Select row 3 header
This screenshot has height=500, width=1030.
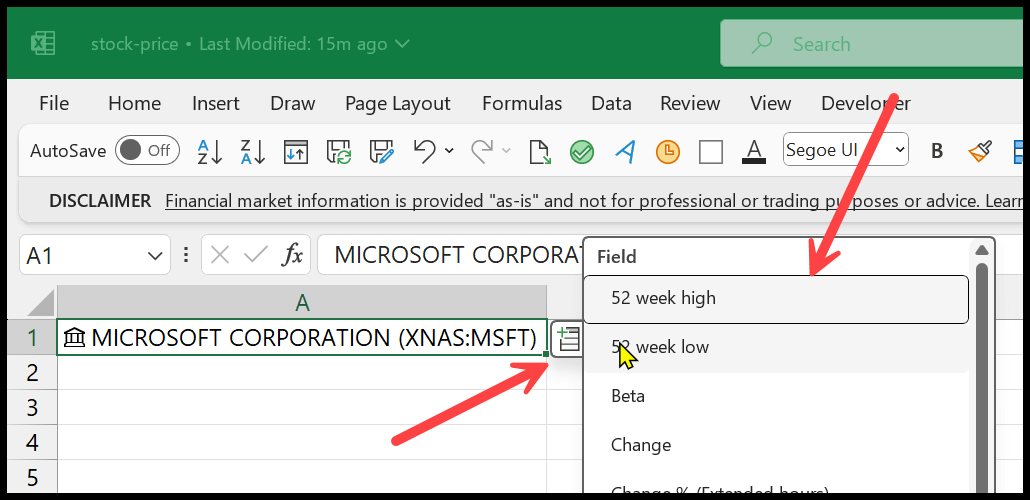coord(32,407)
